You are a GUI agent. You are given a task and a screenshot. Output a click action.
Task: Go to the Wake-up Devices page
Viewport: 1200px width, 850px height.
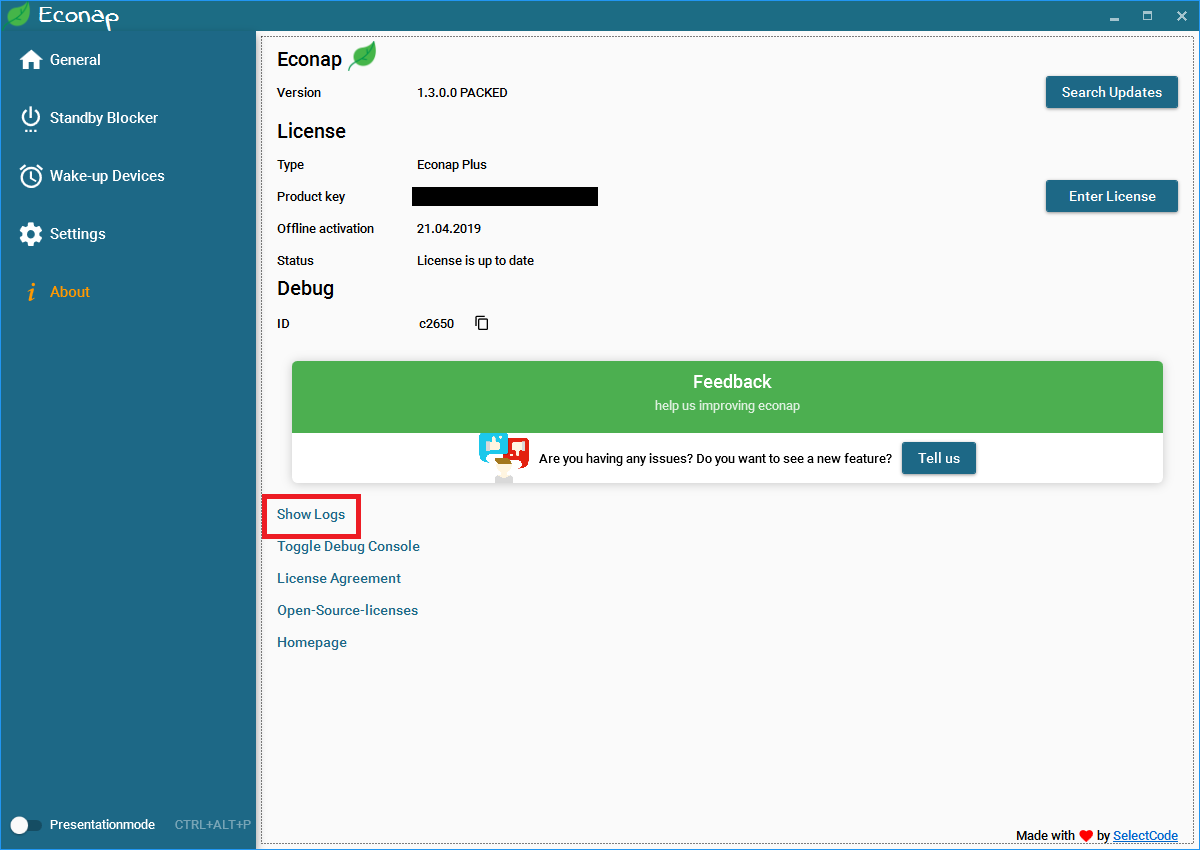point(107,176)
